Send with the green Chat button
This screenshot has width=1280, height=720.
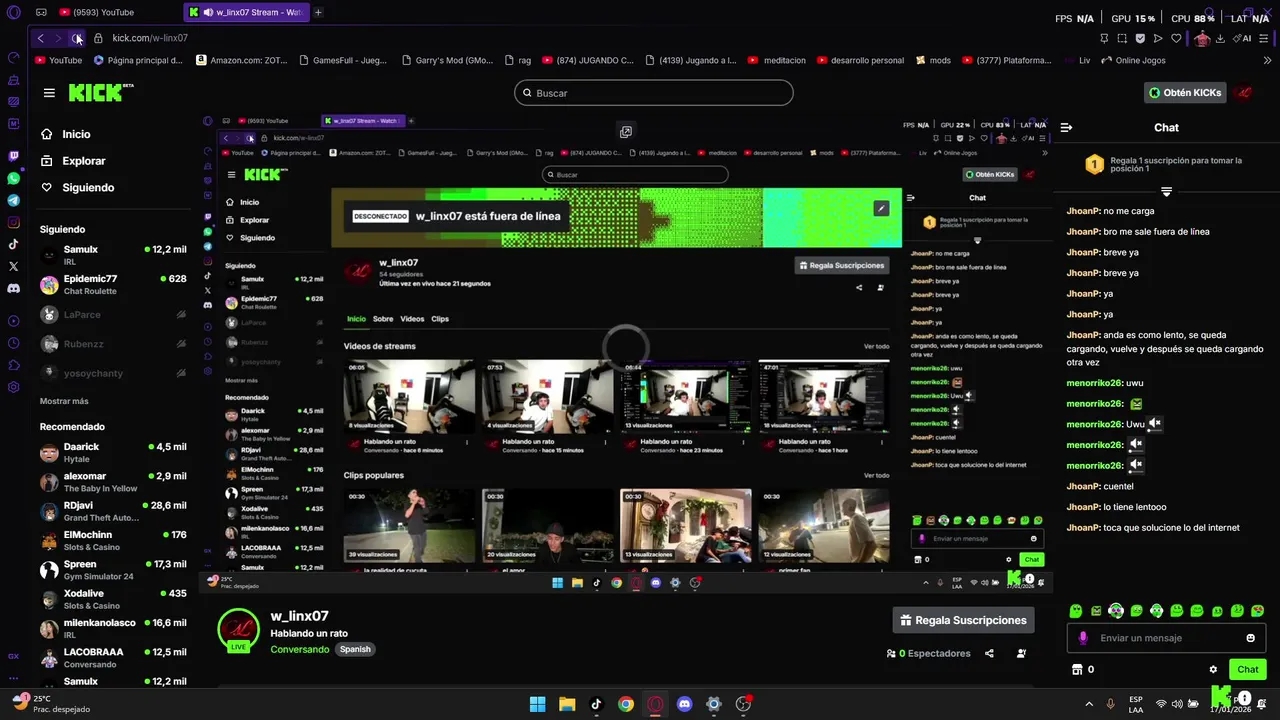pyautogui.click(x=1248, y=670)
